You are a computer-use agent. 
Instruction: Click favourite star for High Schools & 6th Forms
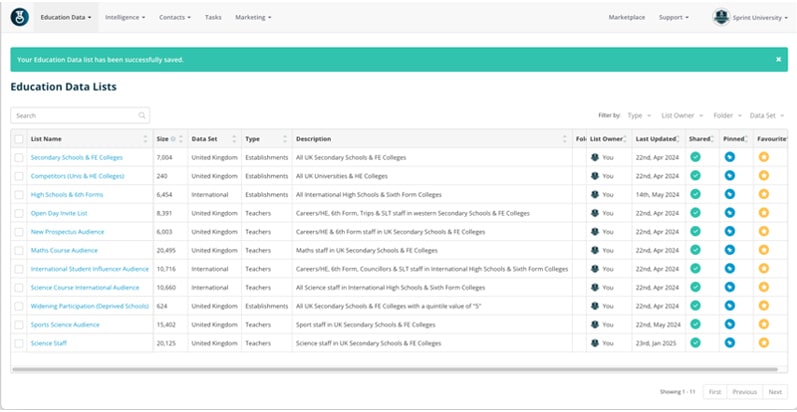pyautogui.click(x=763, y=194)
